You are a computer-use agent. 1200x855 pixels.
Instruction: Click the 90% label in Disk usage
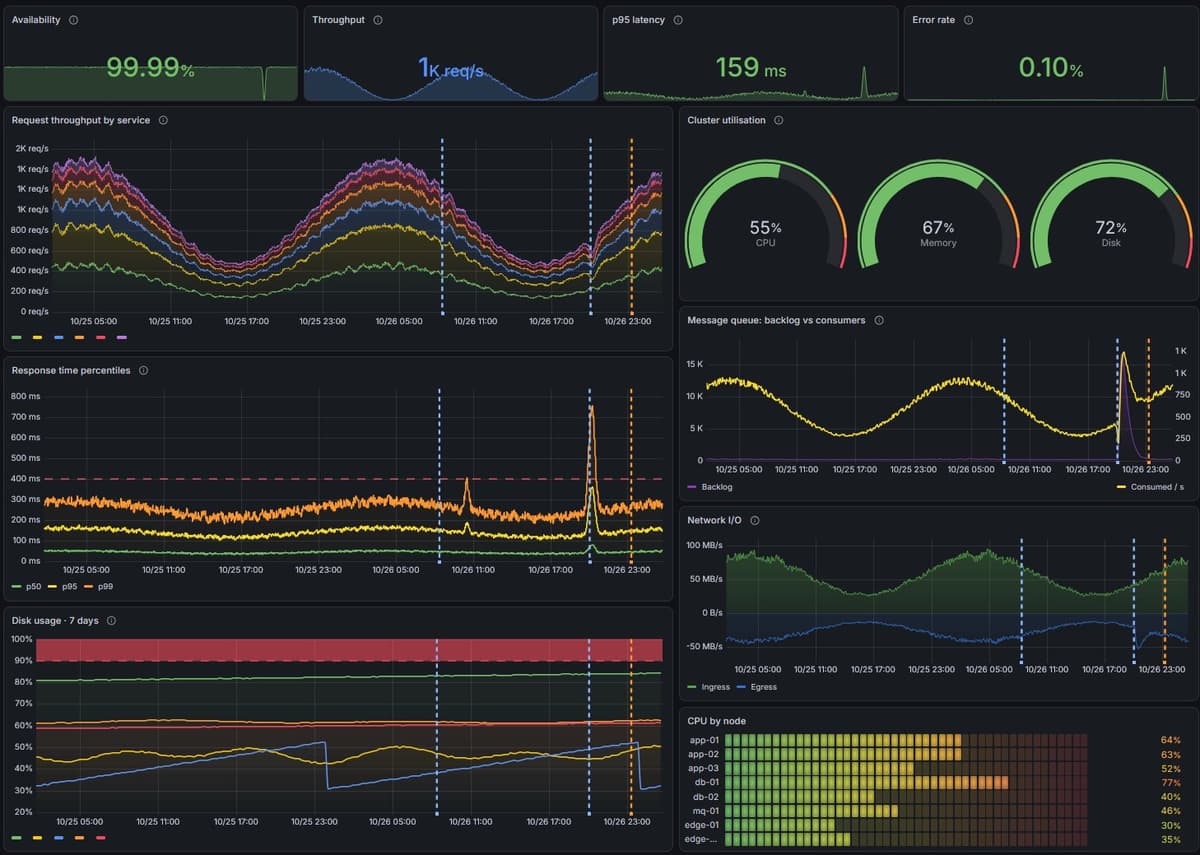(22, 660)
